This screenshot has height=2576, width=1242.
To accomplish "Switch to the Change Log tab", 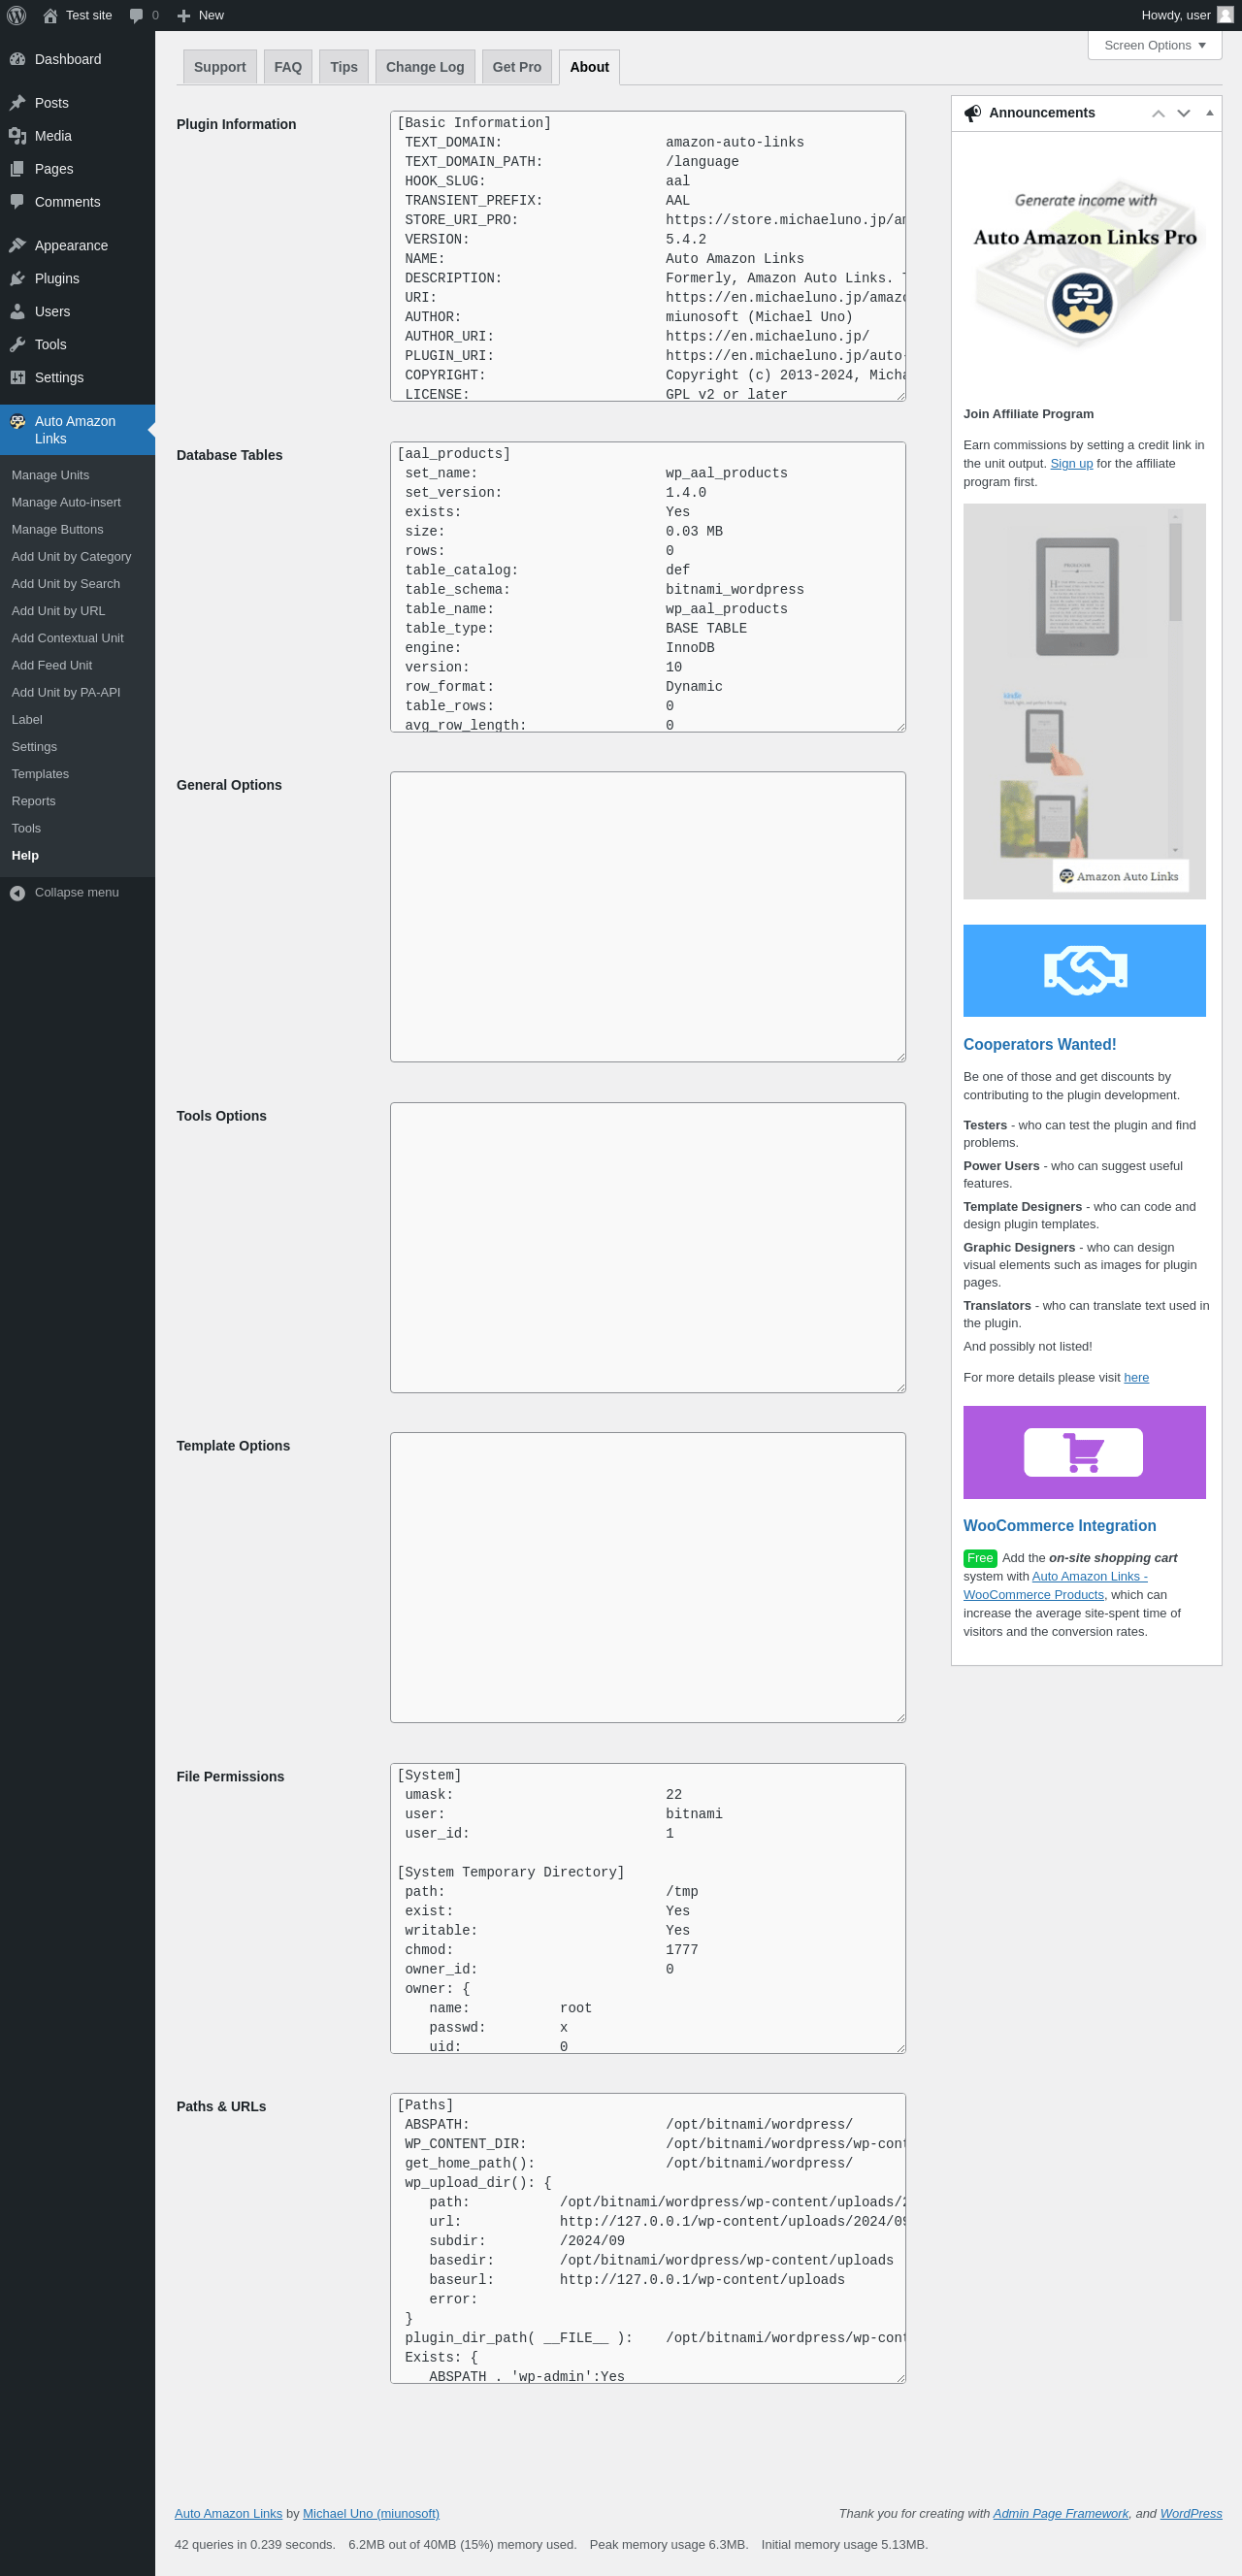I will click(x=425, y=67).
